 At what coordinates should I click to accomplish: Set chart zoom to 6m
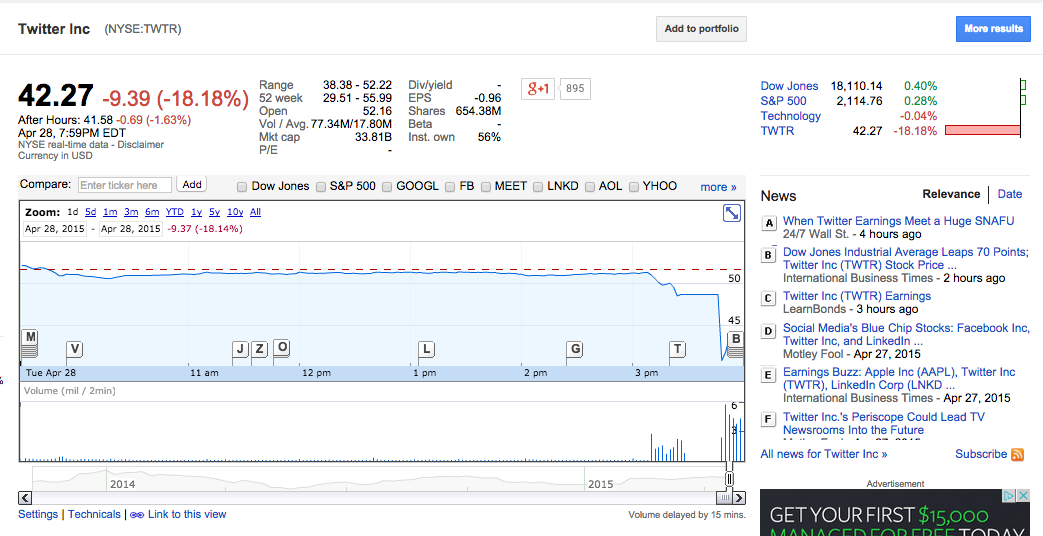pyautogui.click(x=152, y=212)
